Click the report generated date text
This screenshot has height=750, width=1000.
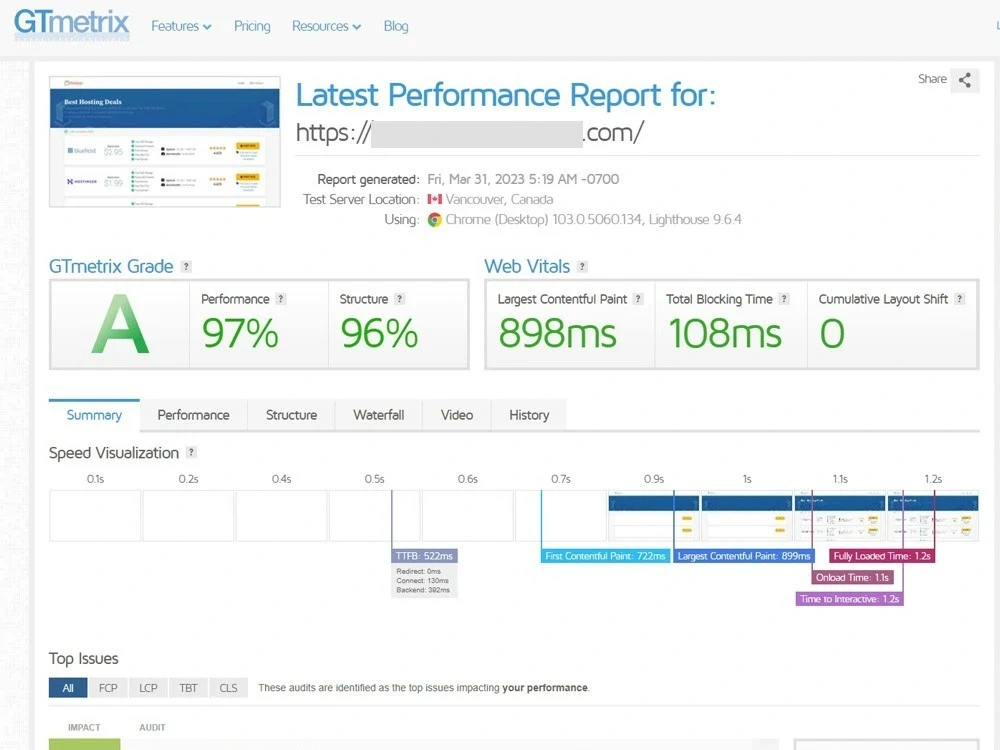click(523, 179)
